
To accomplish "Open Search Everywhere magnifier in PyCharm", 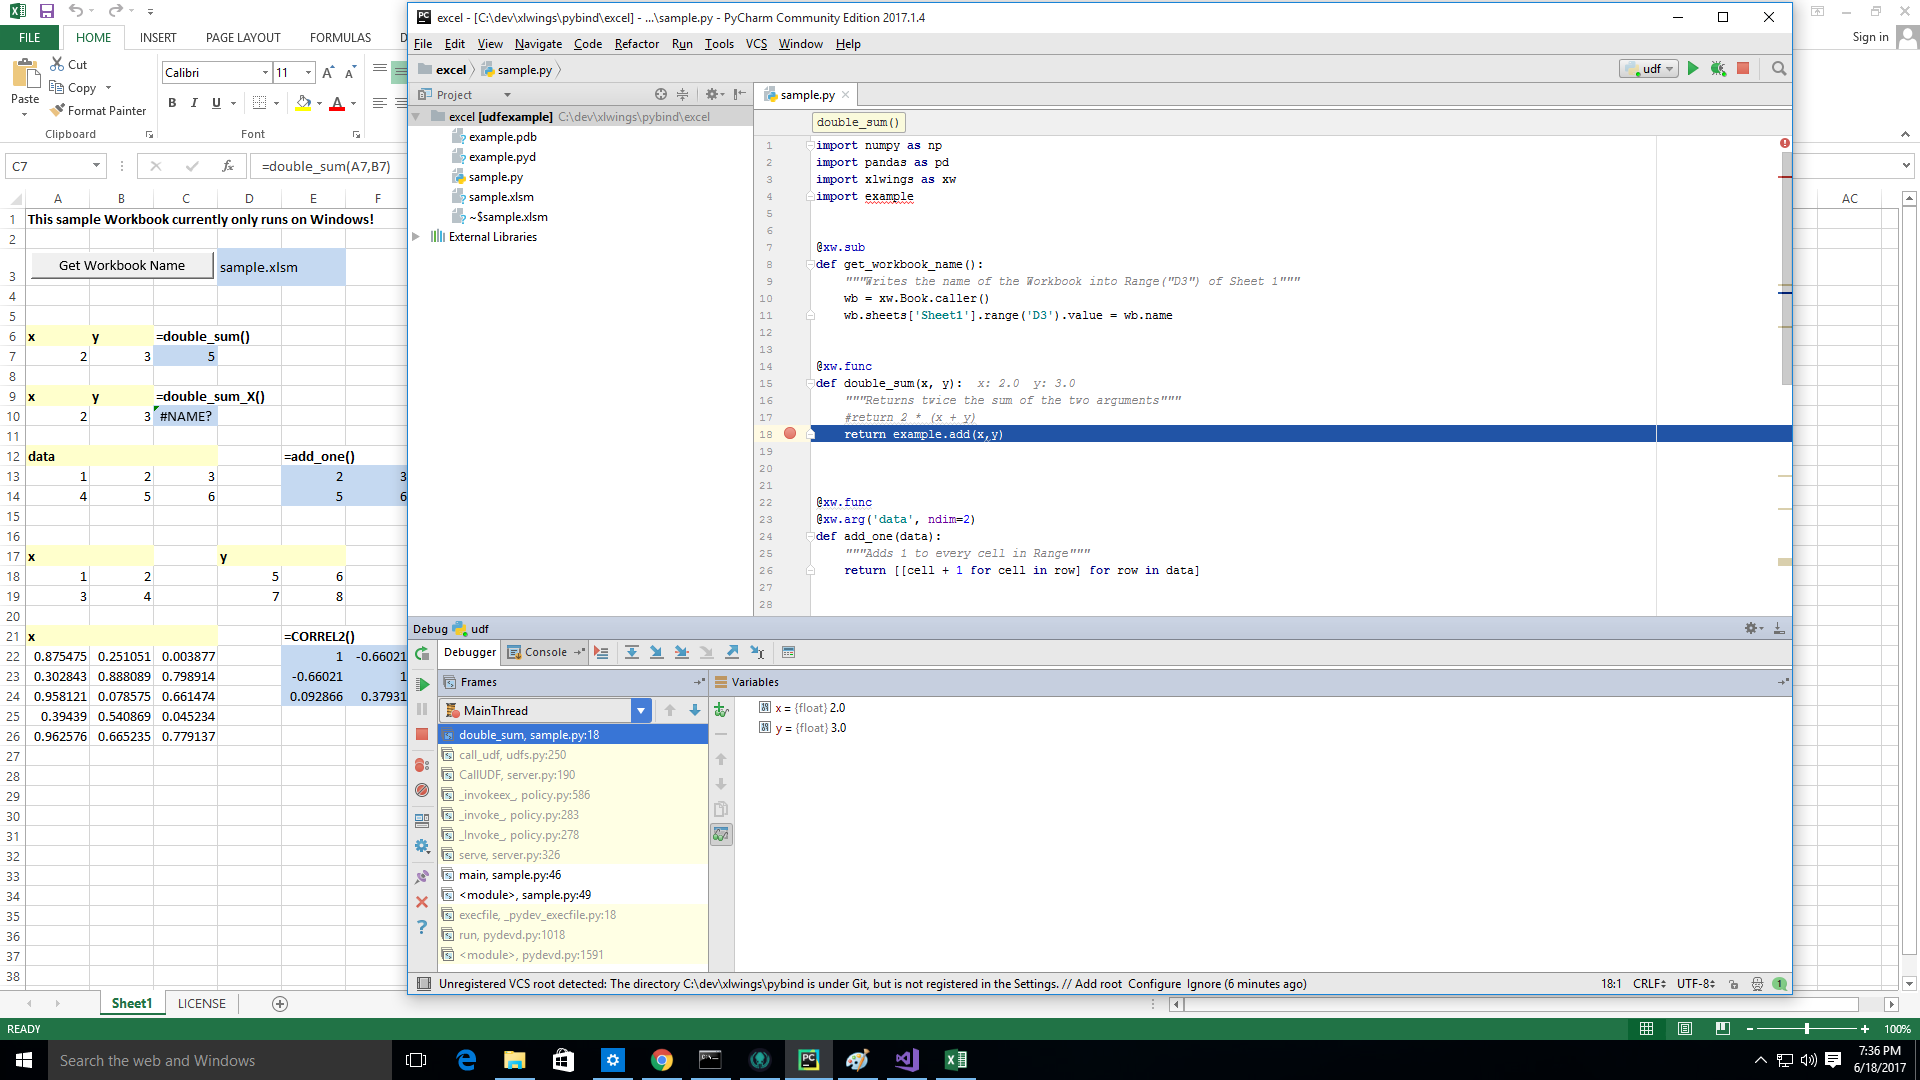I will pos(1779,69).
